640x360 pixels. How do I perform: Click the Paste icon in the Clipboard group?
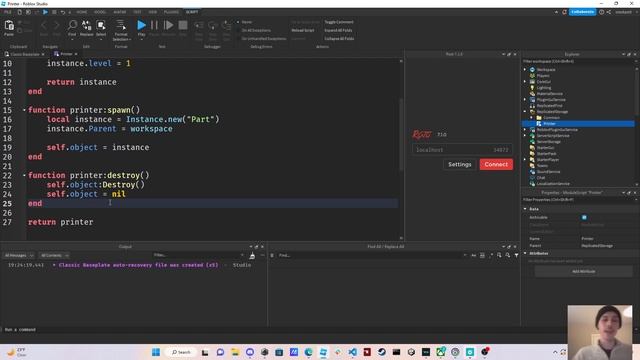pos(9,26)
